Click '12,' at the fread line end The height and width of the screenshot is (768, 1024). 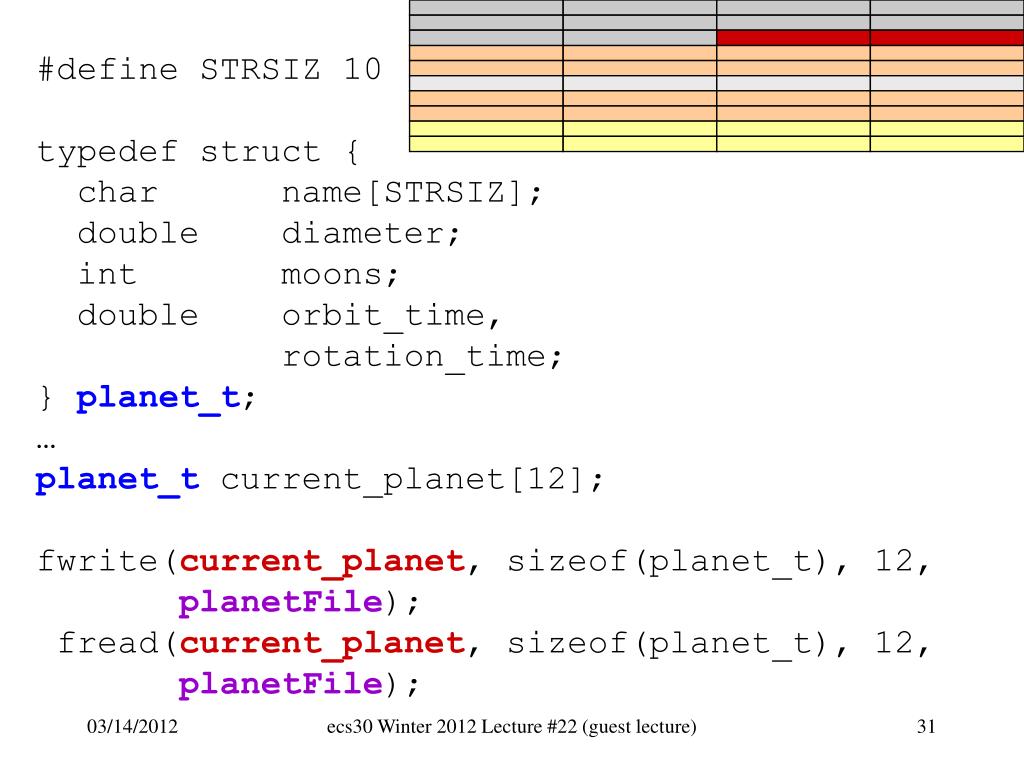click(901, 643)
